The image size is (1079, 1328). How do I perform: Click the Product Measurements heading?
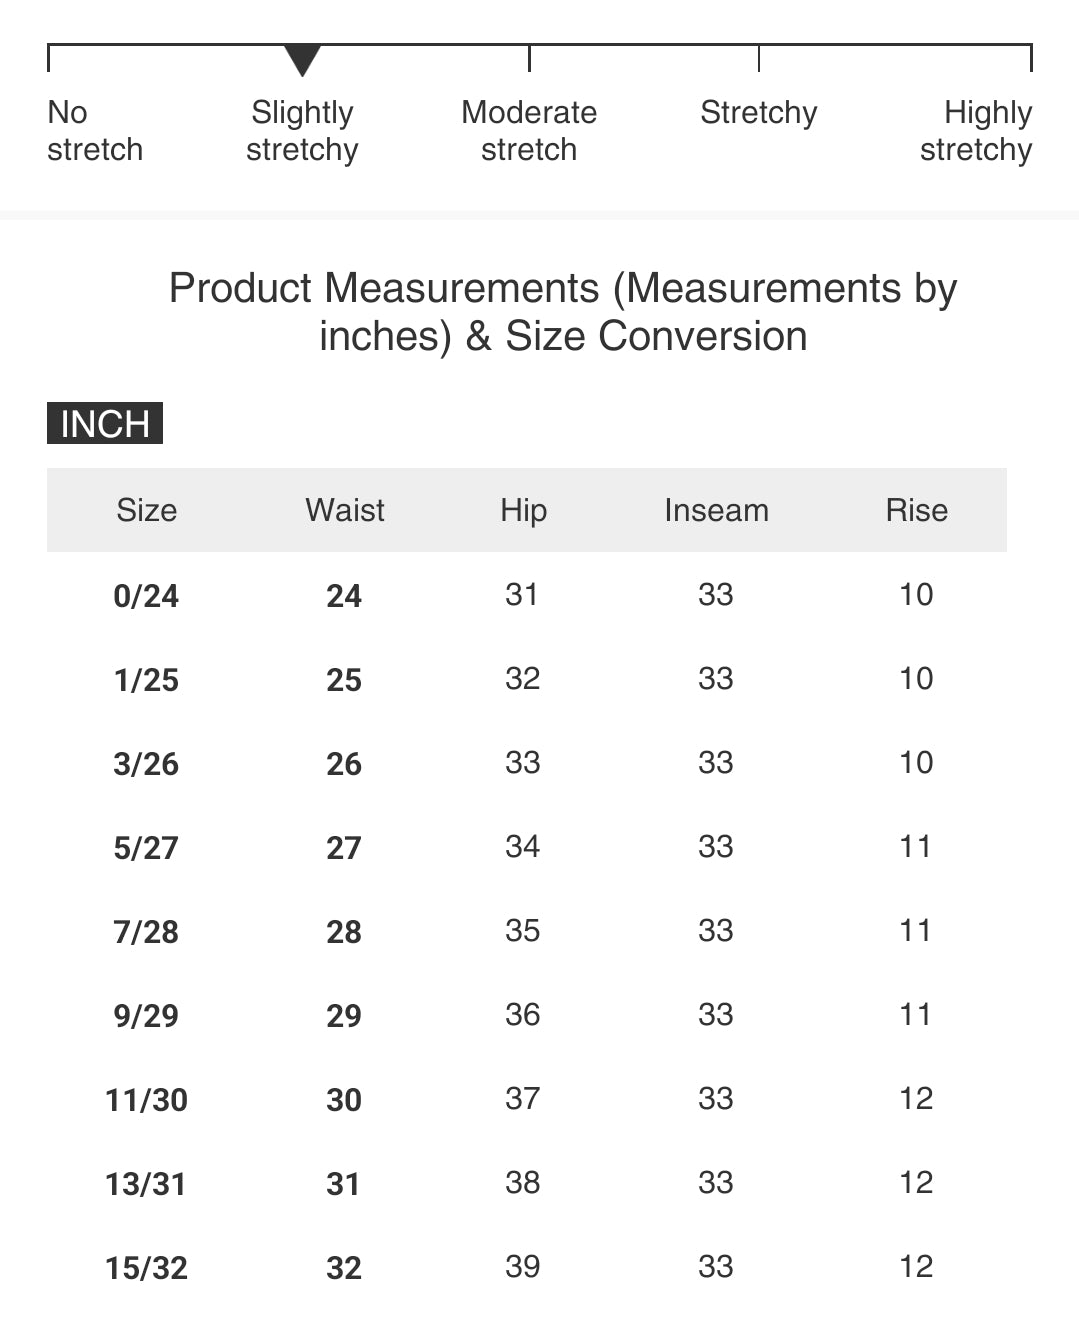click(563, 312)
